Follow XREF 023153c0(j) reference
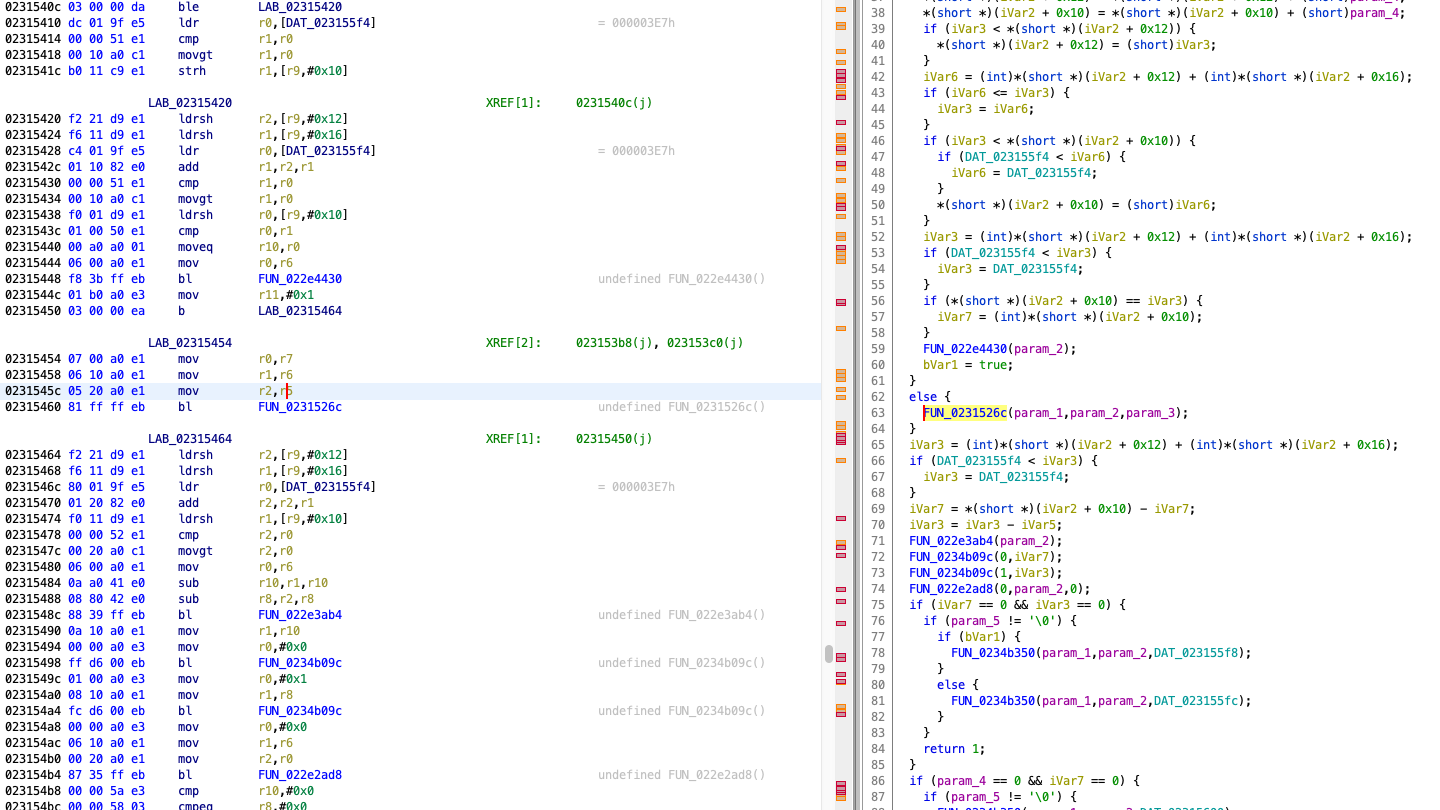Screen dimensions: 1440x810 [x=706, y=343]
